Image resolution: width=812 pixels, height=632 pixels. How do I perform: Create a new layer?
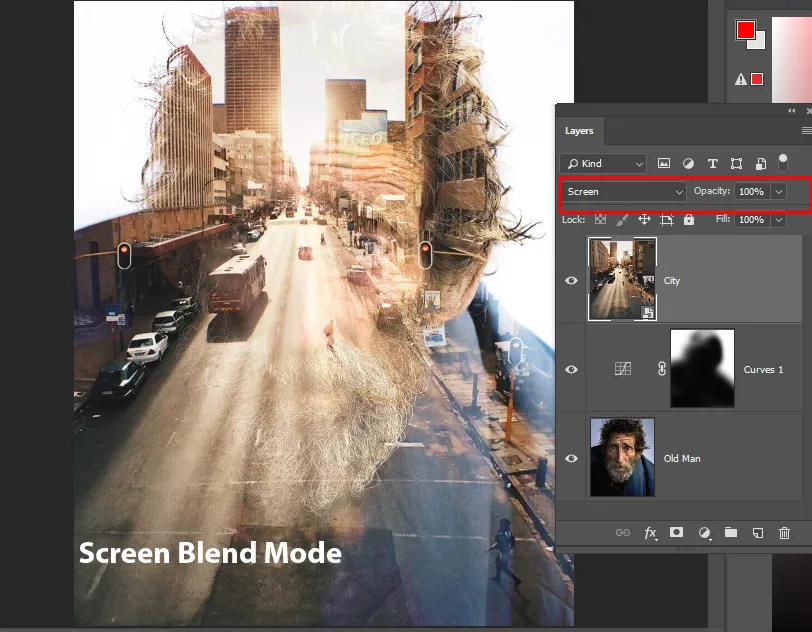pyautogui.click(x=758, y=533)
